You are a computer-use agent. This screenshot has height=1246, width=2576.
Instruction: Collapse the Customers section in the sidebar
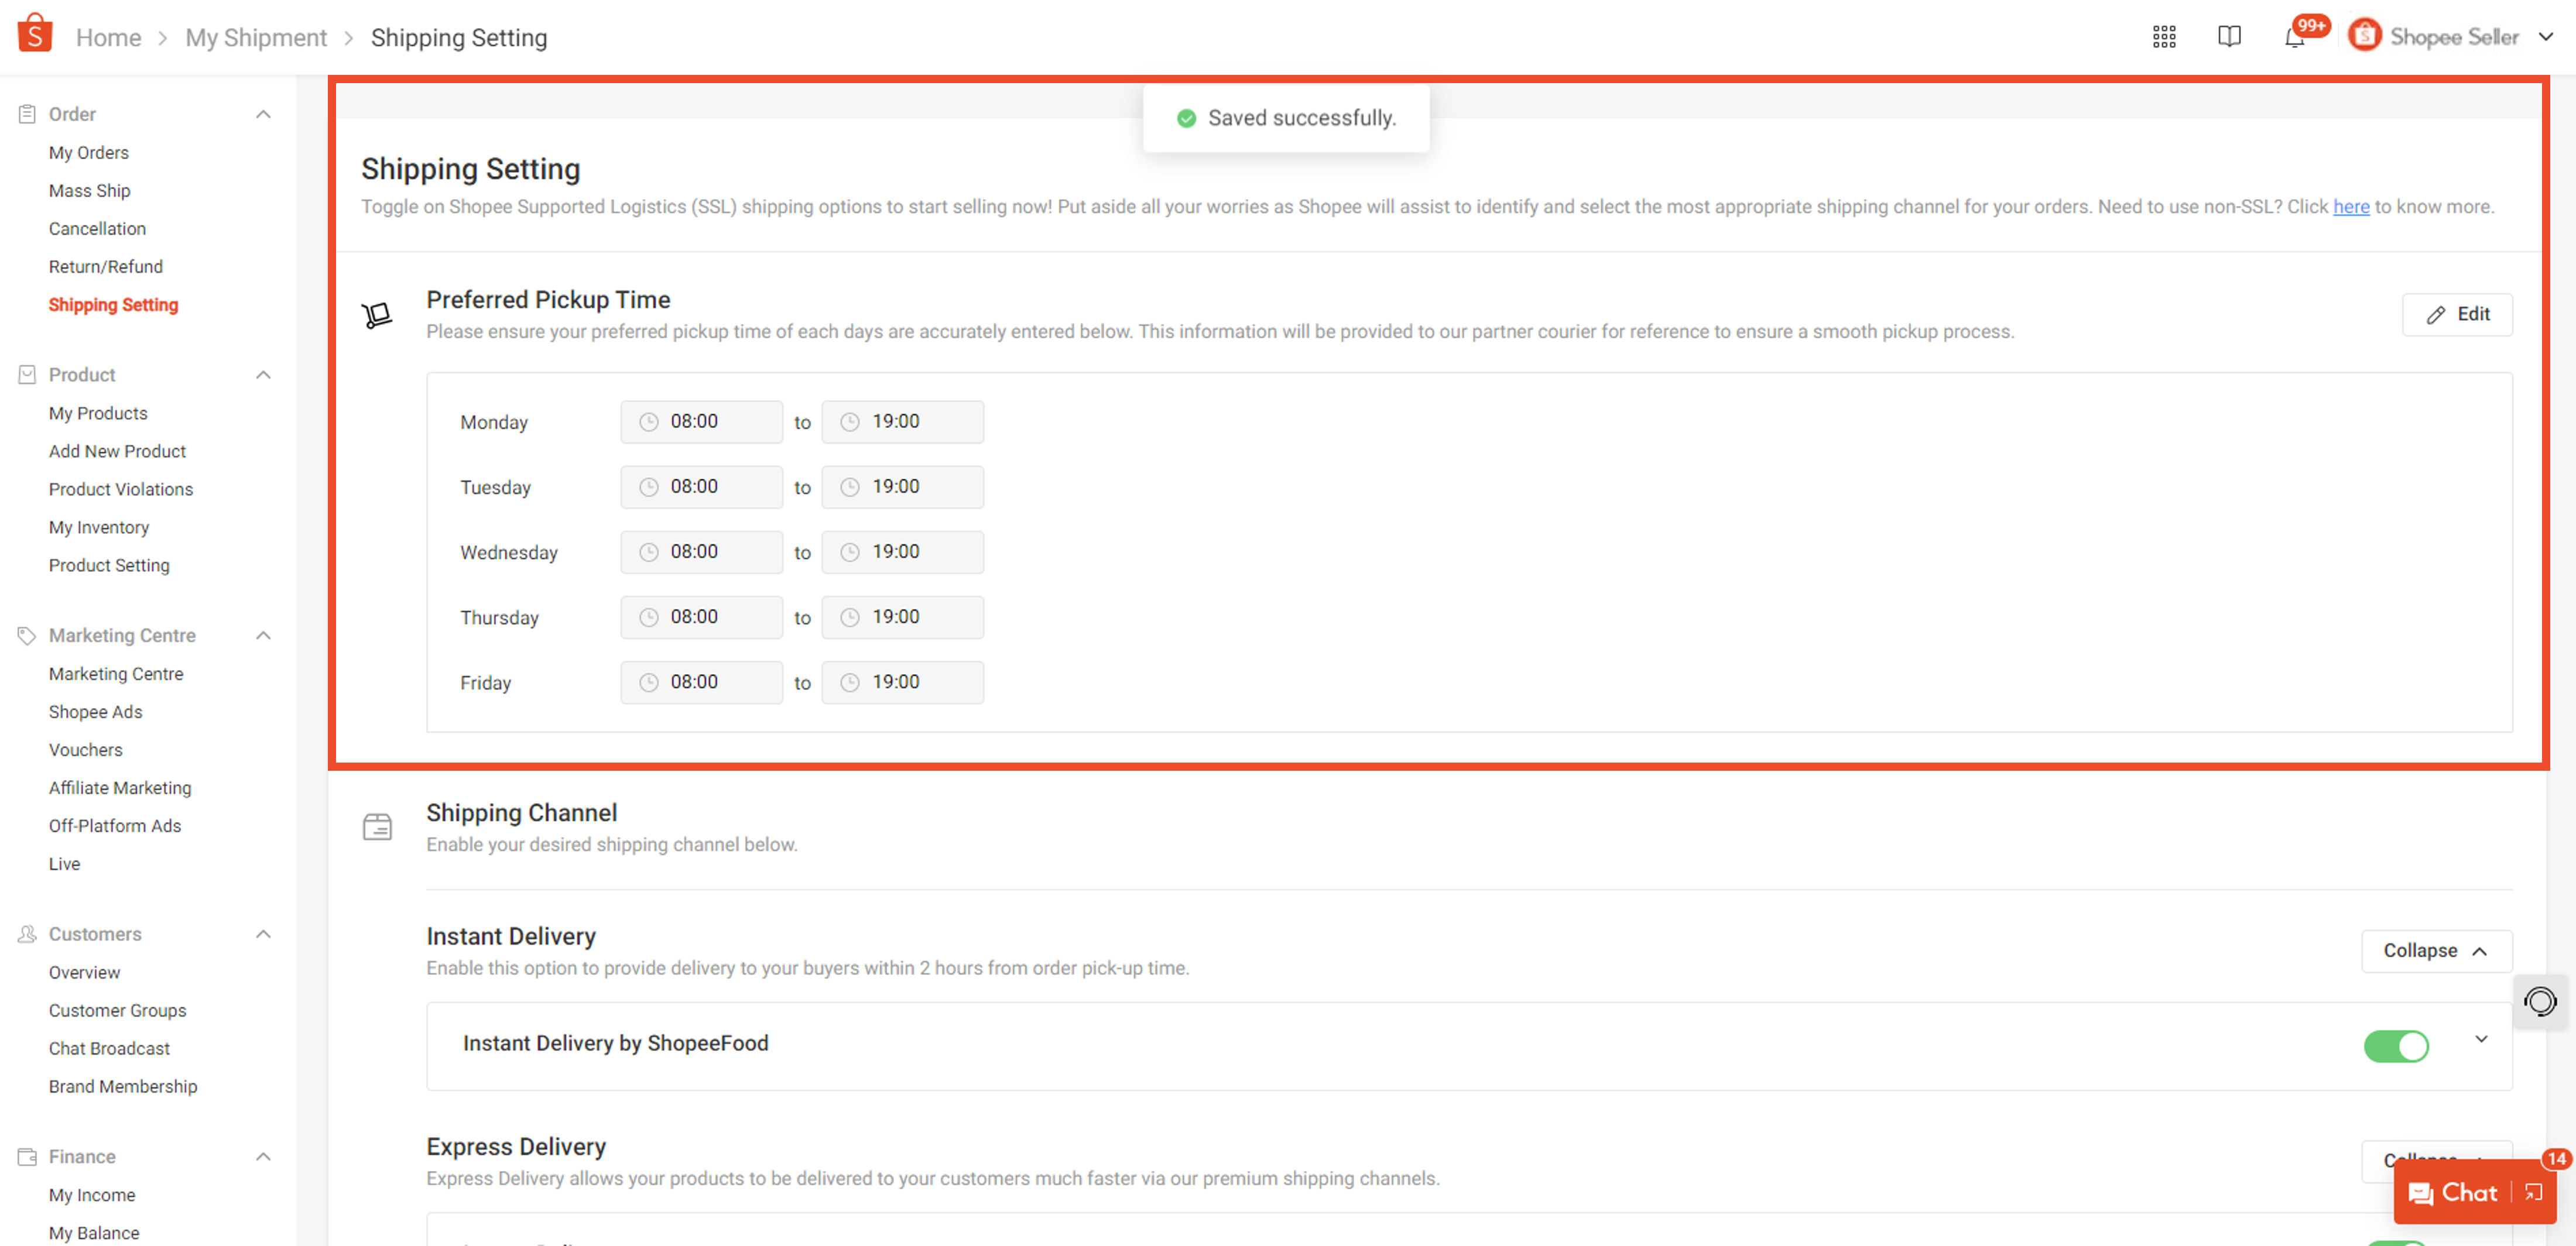[263, 933]
